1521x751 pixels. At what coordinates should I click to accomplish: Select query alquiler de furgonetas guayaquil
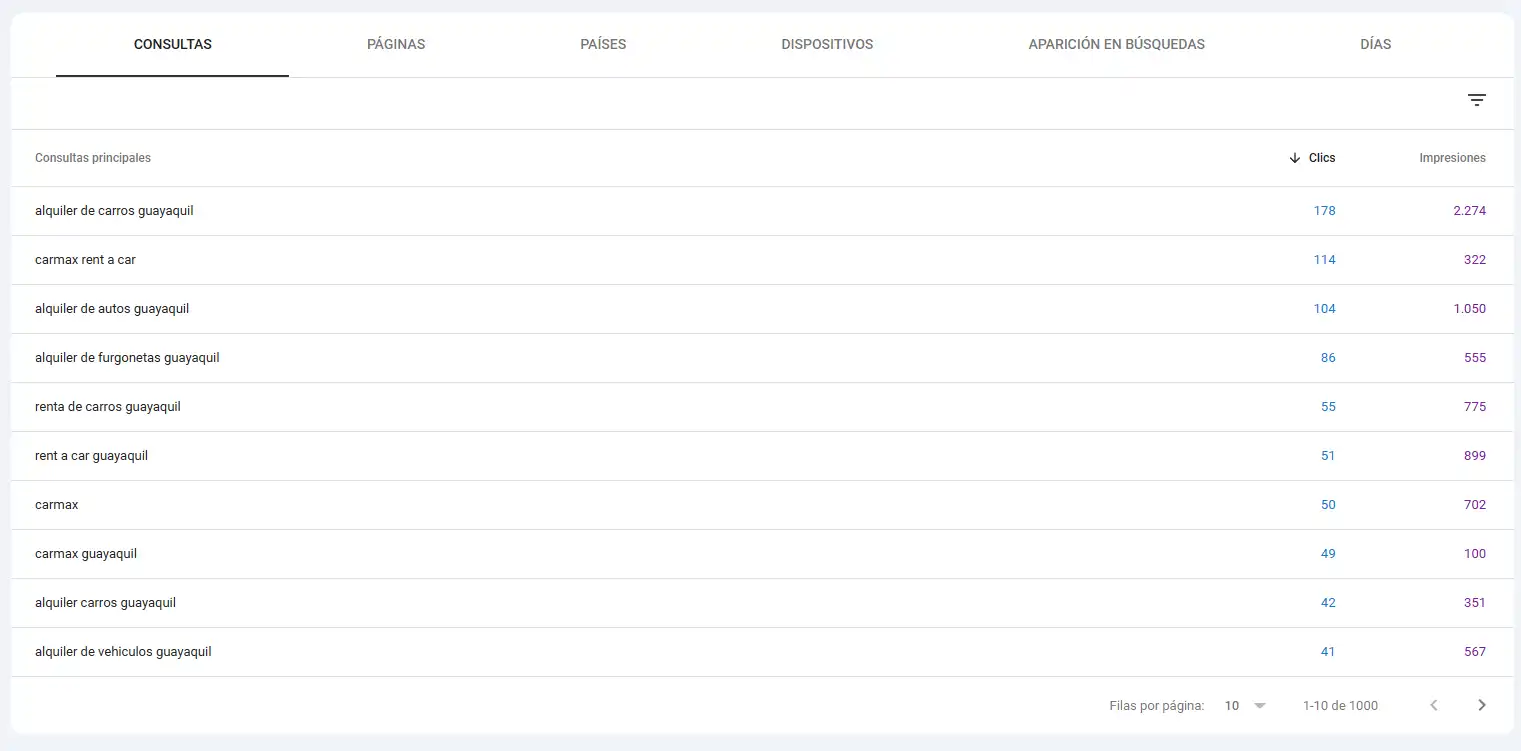[127, 358]
